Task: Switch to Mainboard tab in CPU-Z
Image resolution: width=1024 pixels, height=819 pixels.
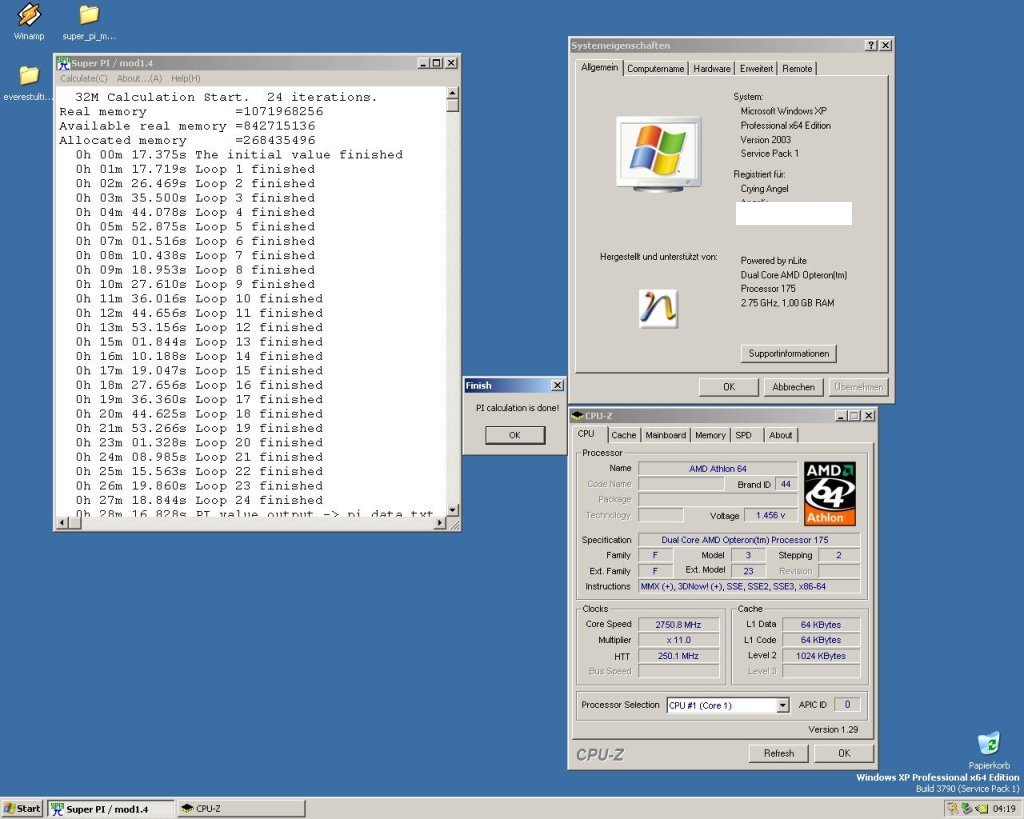Action: click(665, 435)
